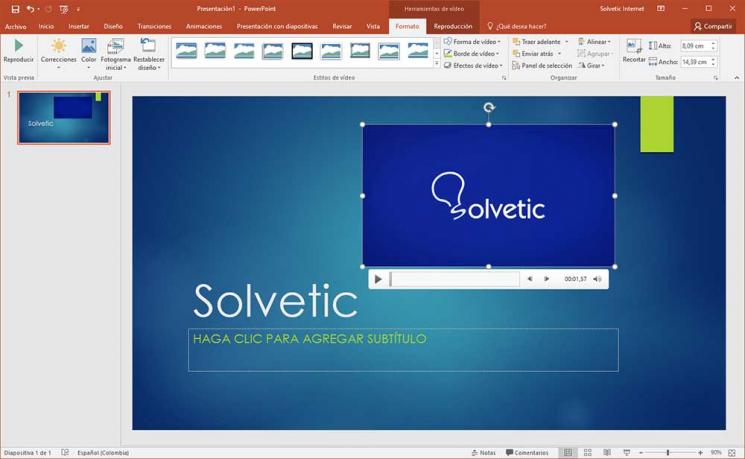Apply the last visible video style thumbnail
This screenshot has height=459, width=745.
[x=418, y=50]
